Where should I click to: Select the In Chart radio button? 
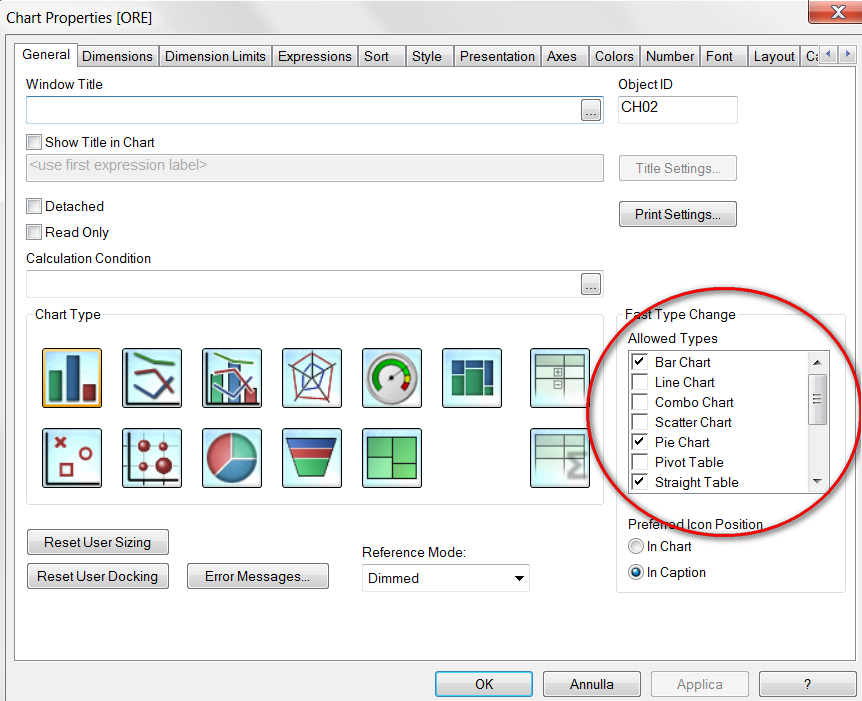pos(636,546)
